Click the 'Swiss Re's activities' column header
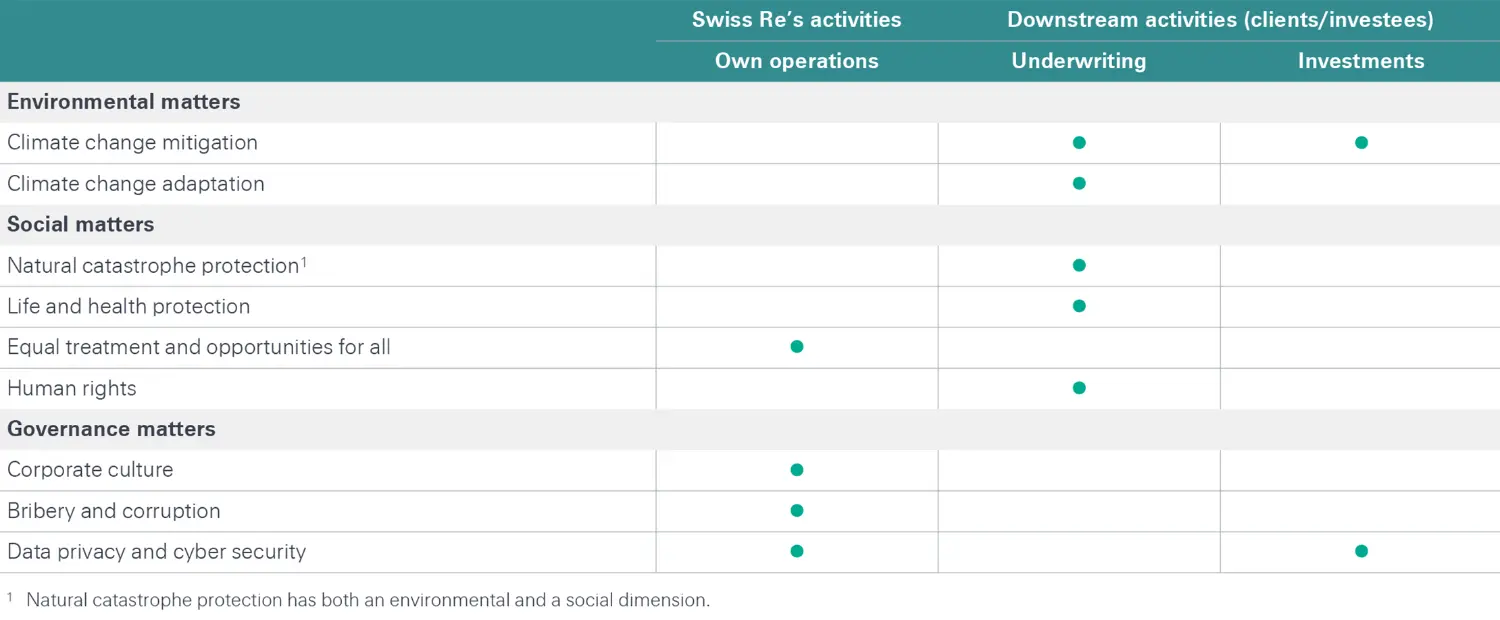The width and height of the screenshot is (1500, 620). [796, 20]
